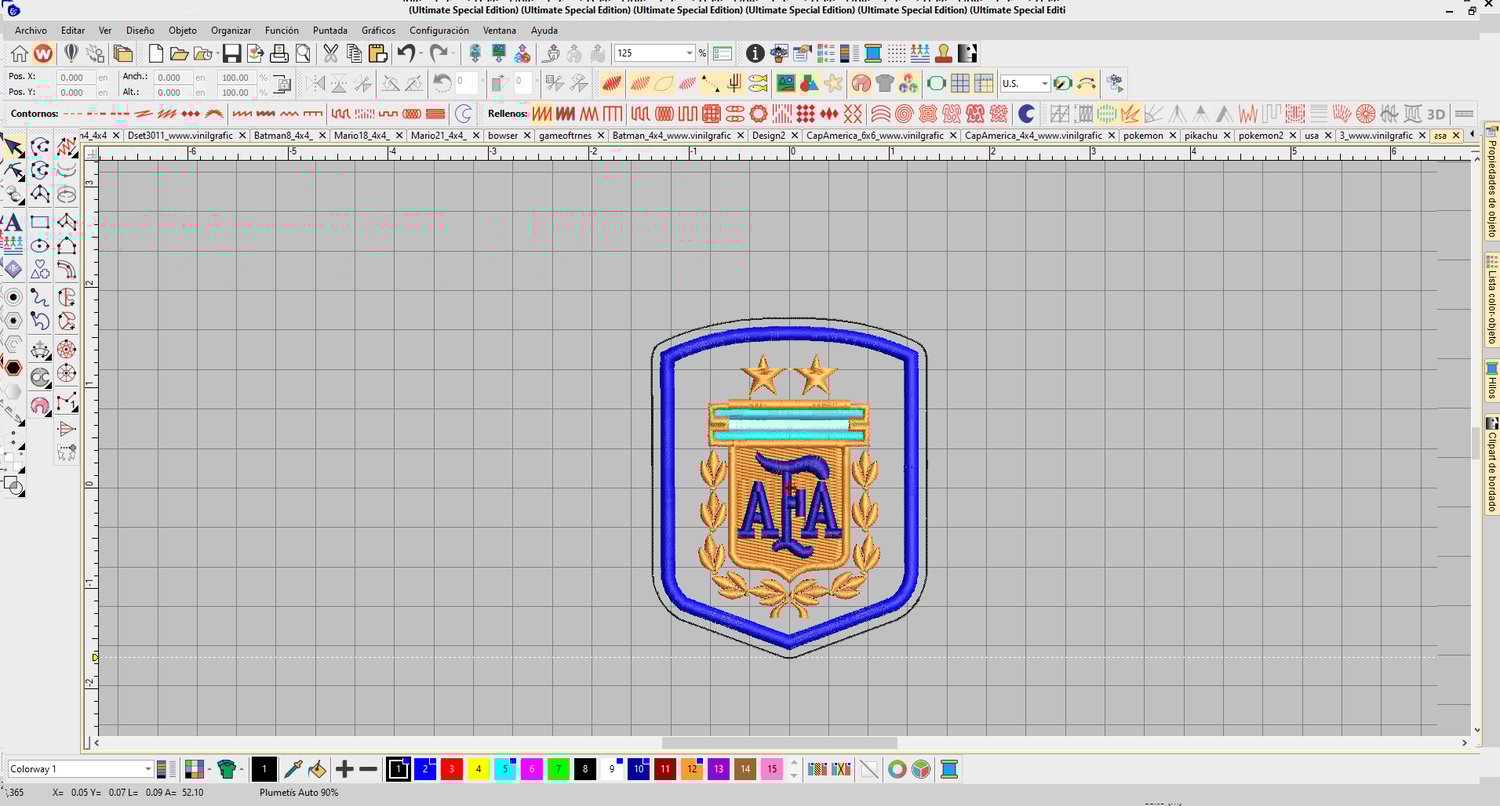The width and height of the screenshot is (1500, 806).
Task: Paste from the clipboard
Action: [x=377, y=53]
